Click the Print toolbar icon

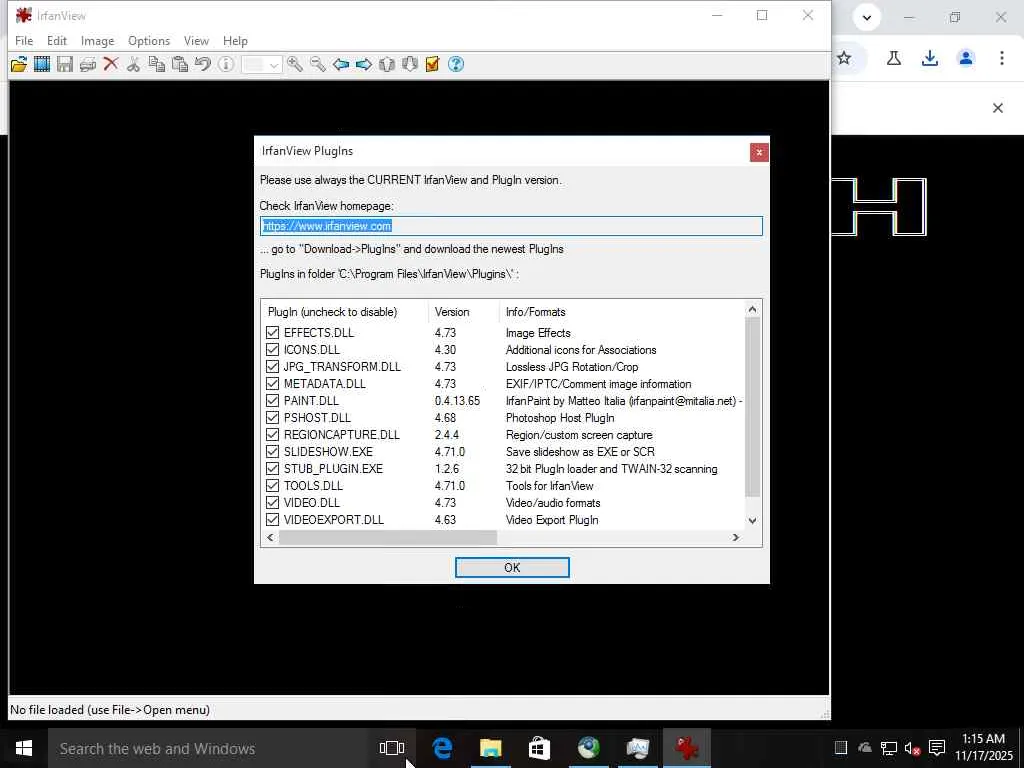[x=88, y=64]
